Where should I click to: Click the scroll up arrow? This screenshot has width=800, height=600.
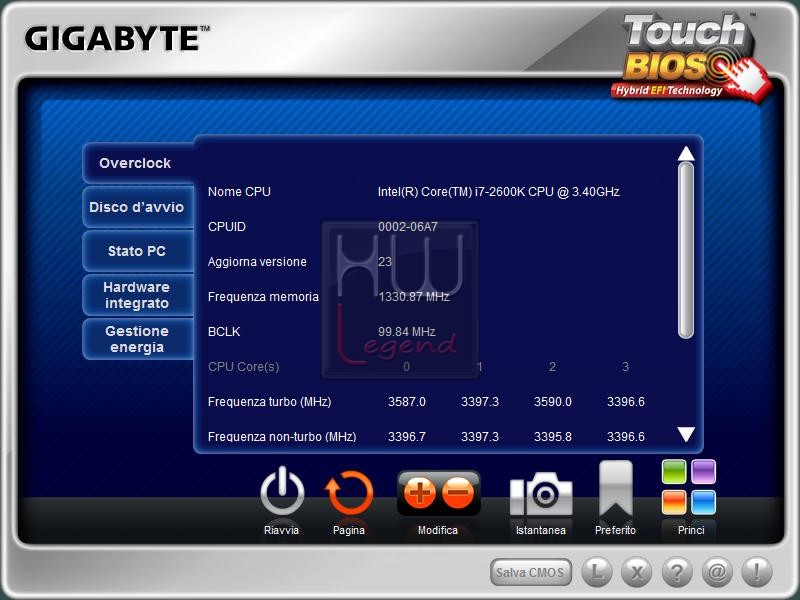(x=686, y=153)
